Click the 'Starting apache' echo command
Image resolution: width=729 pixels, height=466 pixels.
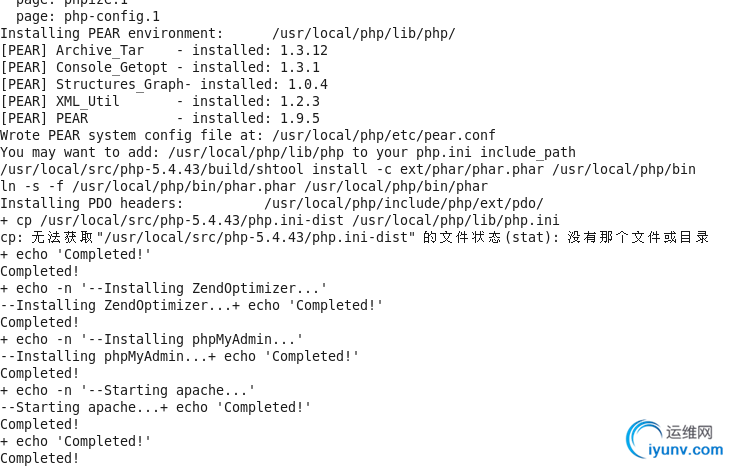pyautogui.click(x=127, y=390)
